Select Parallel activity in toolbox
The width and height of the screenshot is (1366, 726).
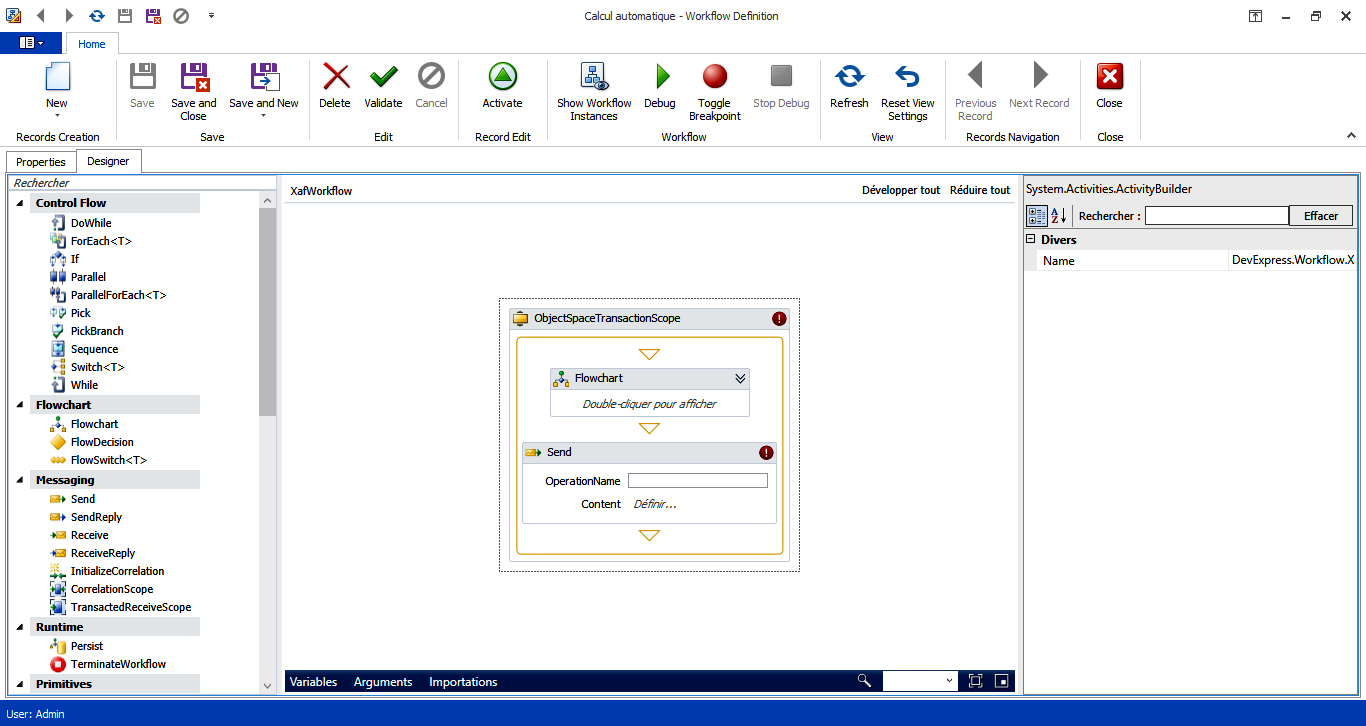78,277
